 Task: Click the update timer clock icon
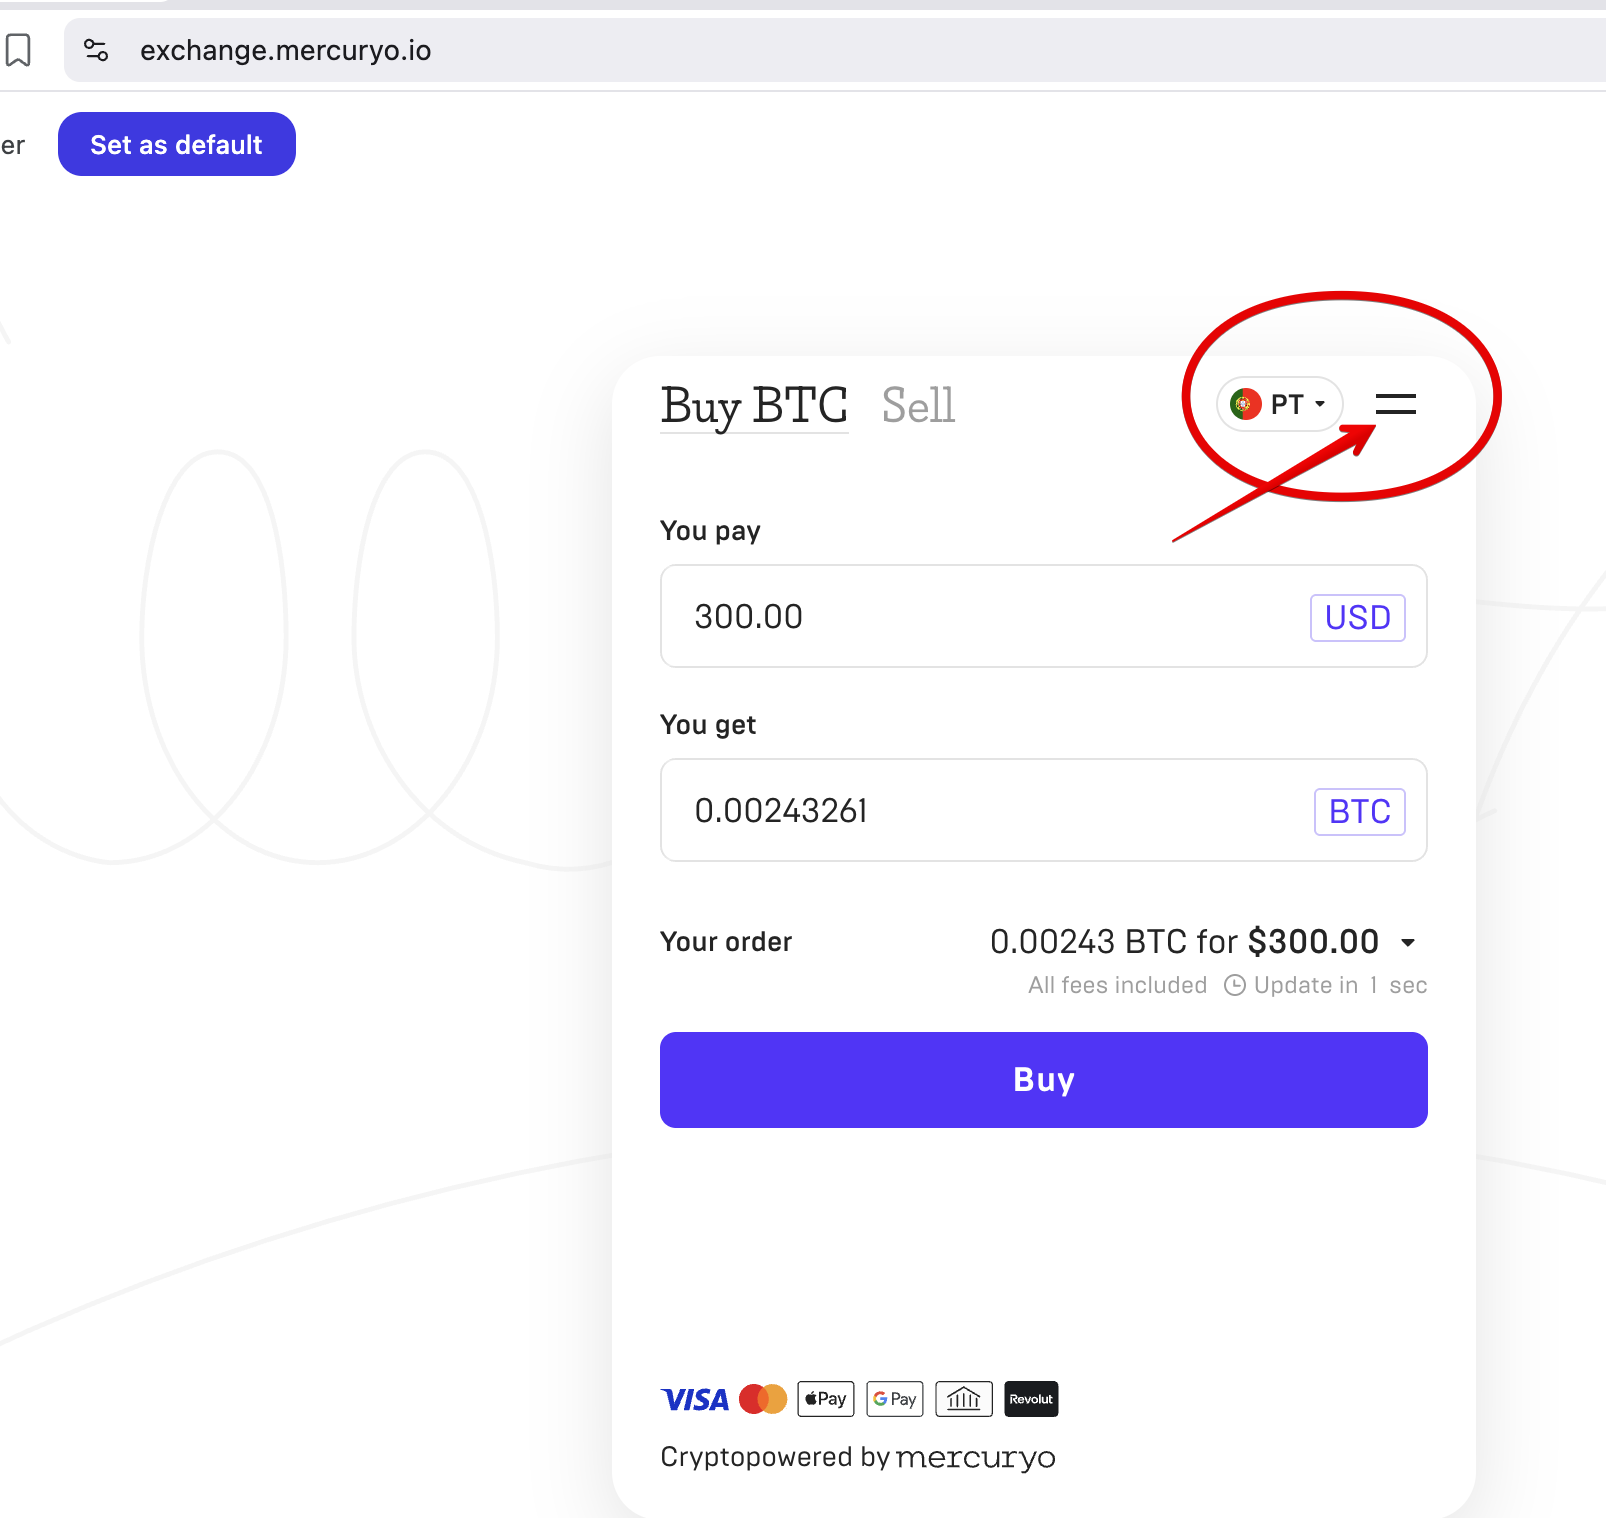pos(1235,985)
